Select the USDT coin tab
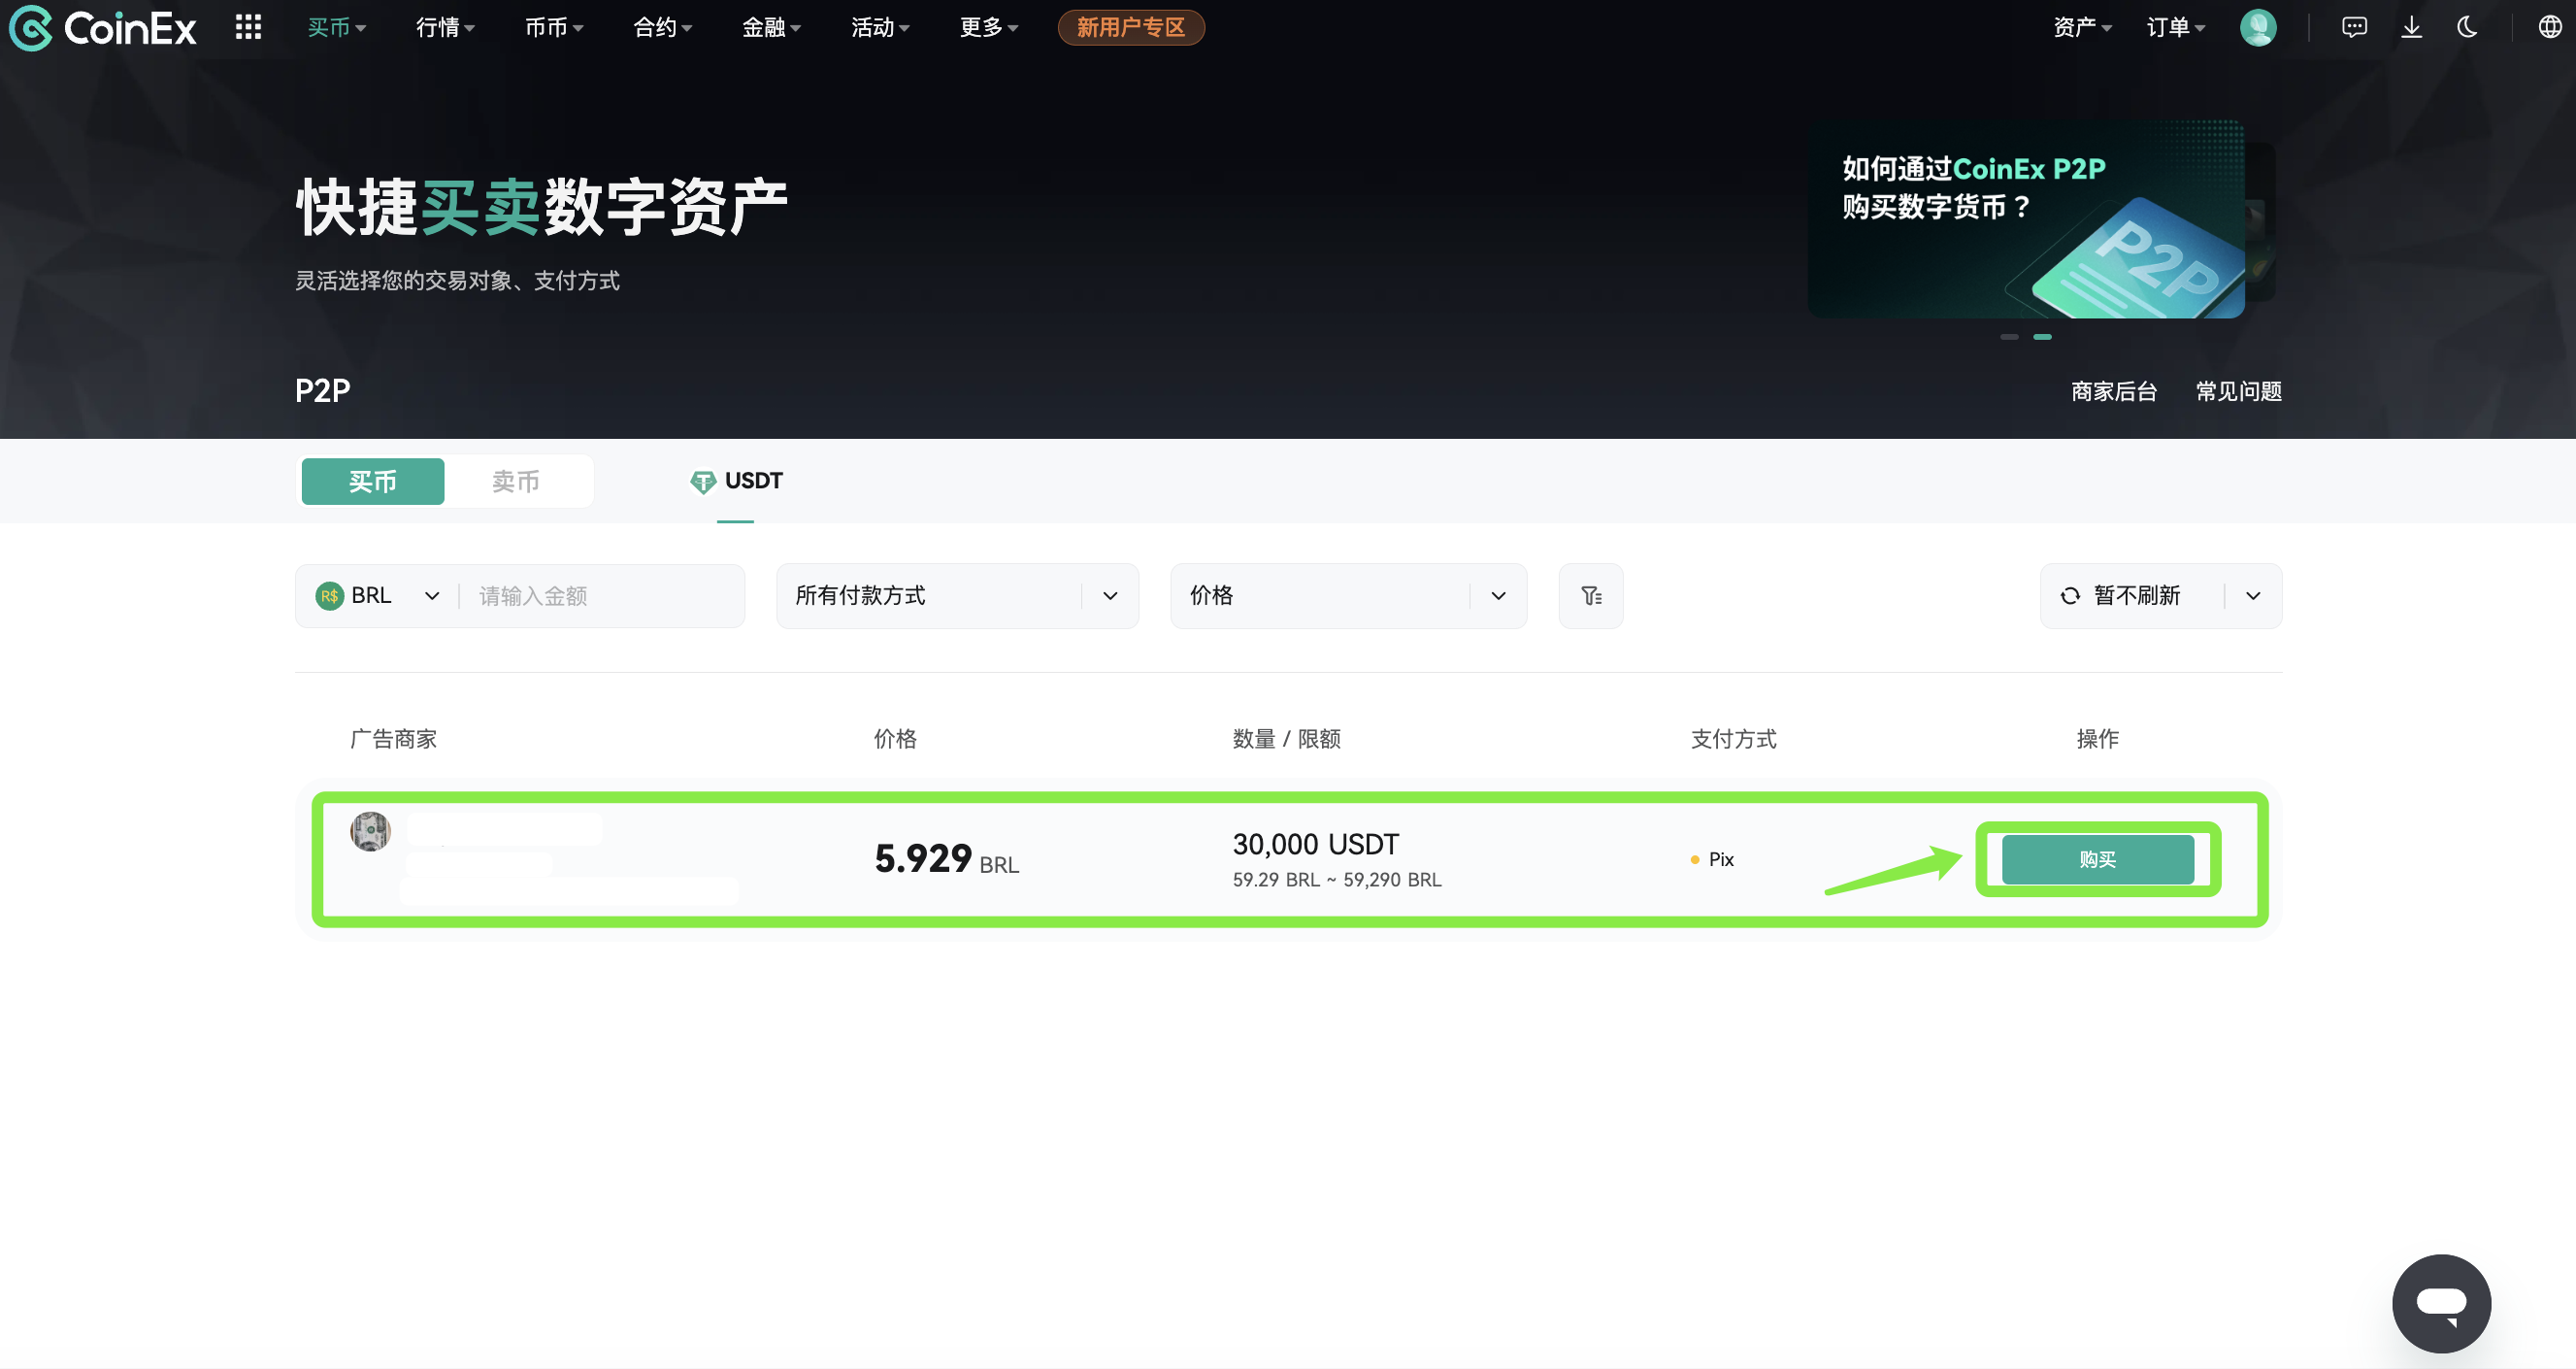2576x1369 pixels. click(x=736, y=482)
